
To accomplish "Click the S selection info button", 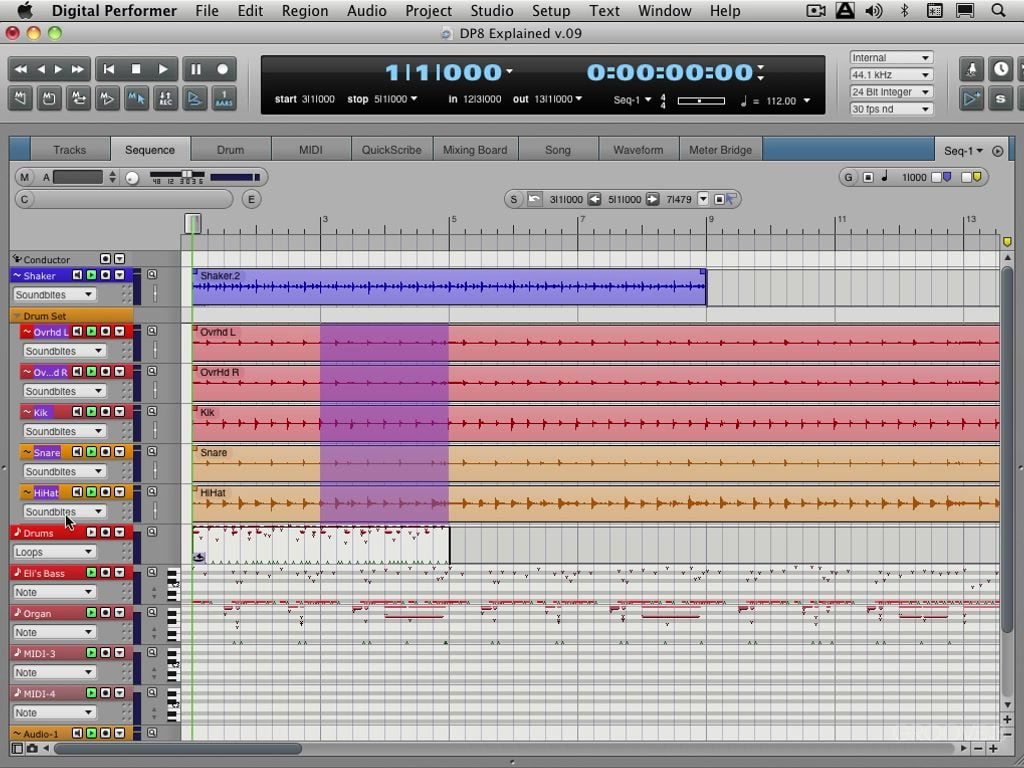I will click(514, 199).
